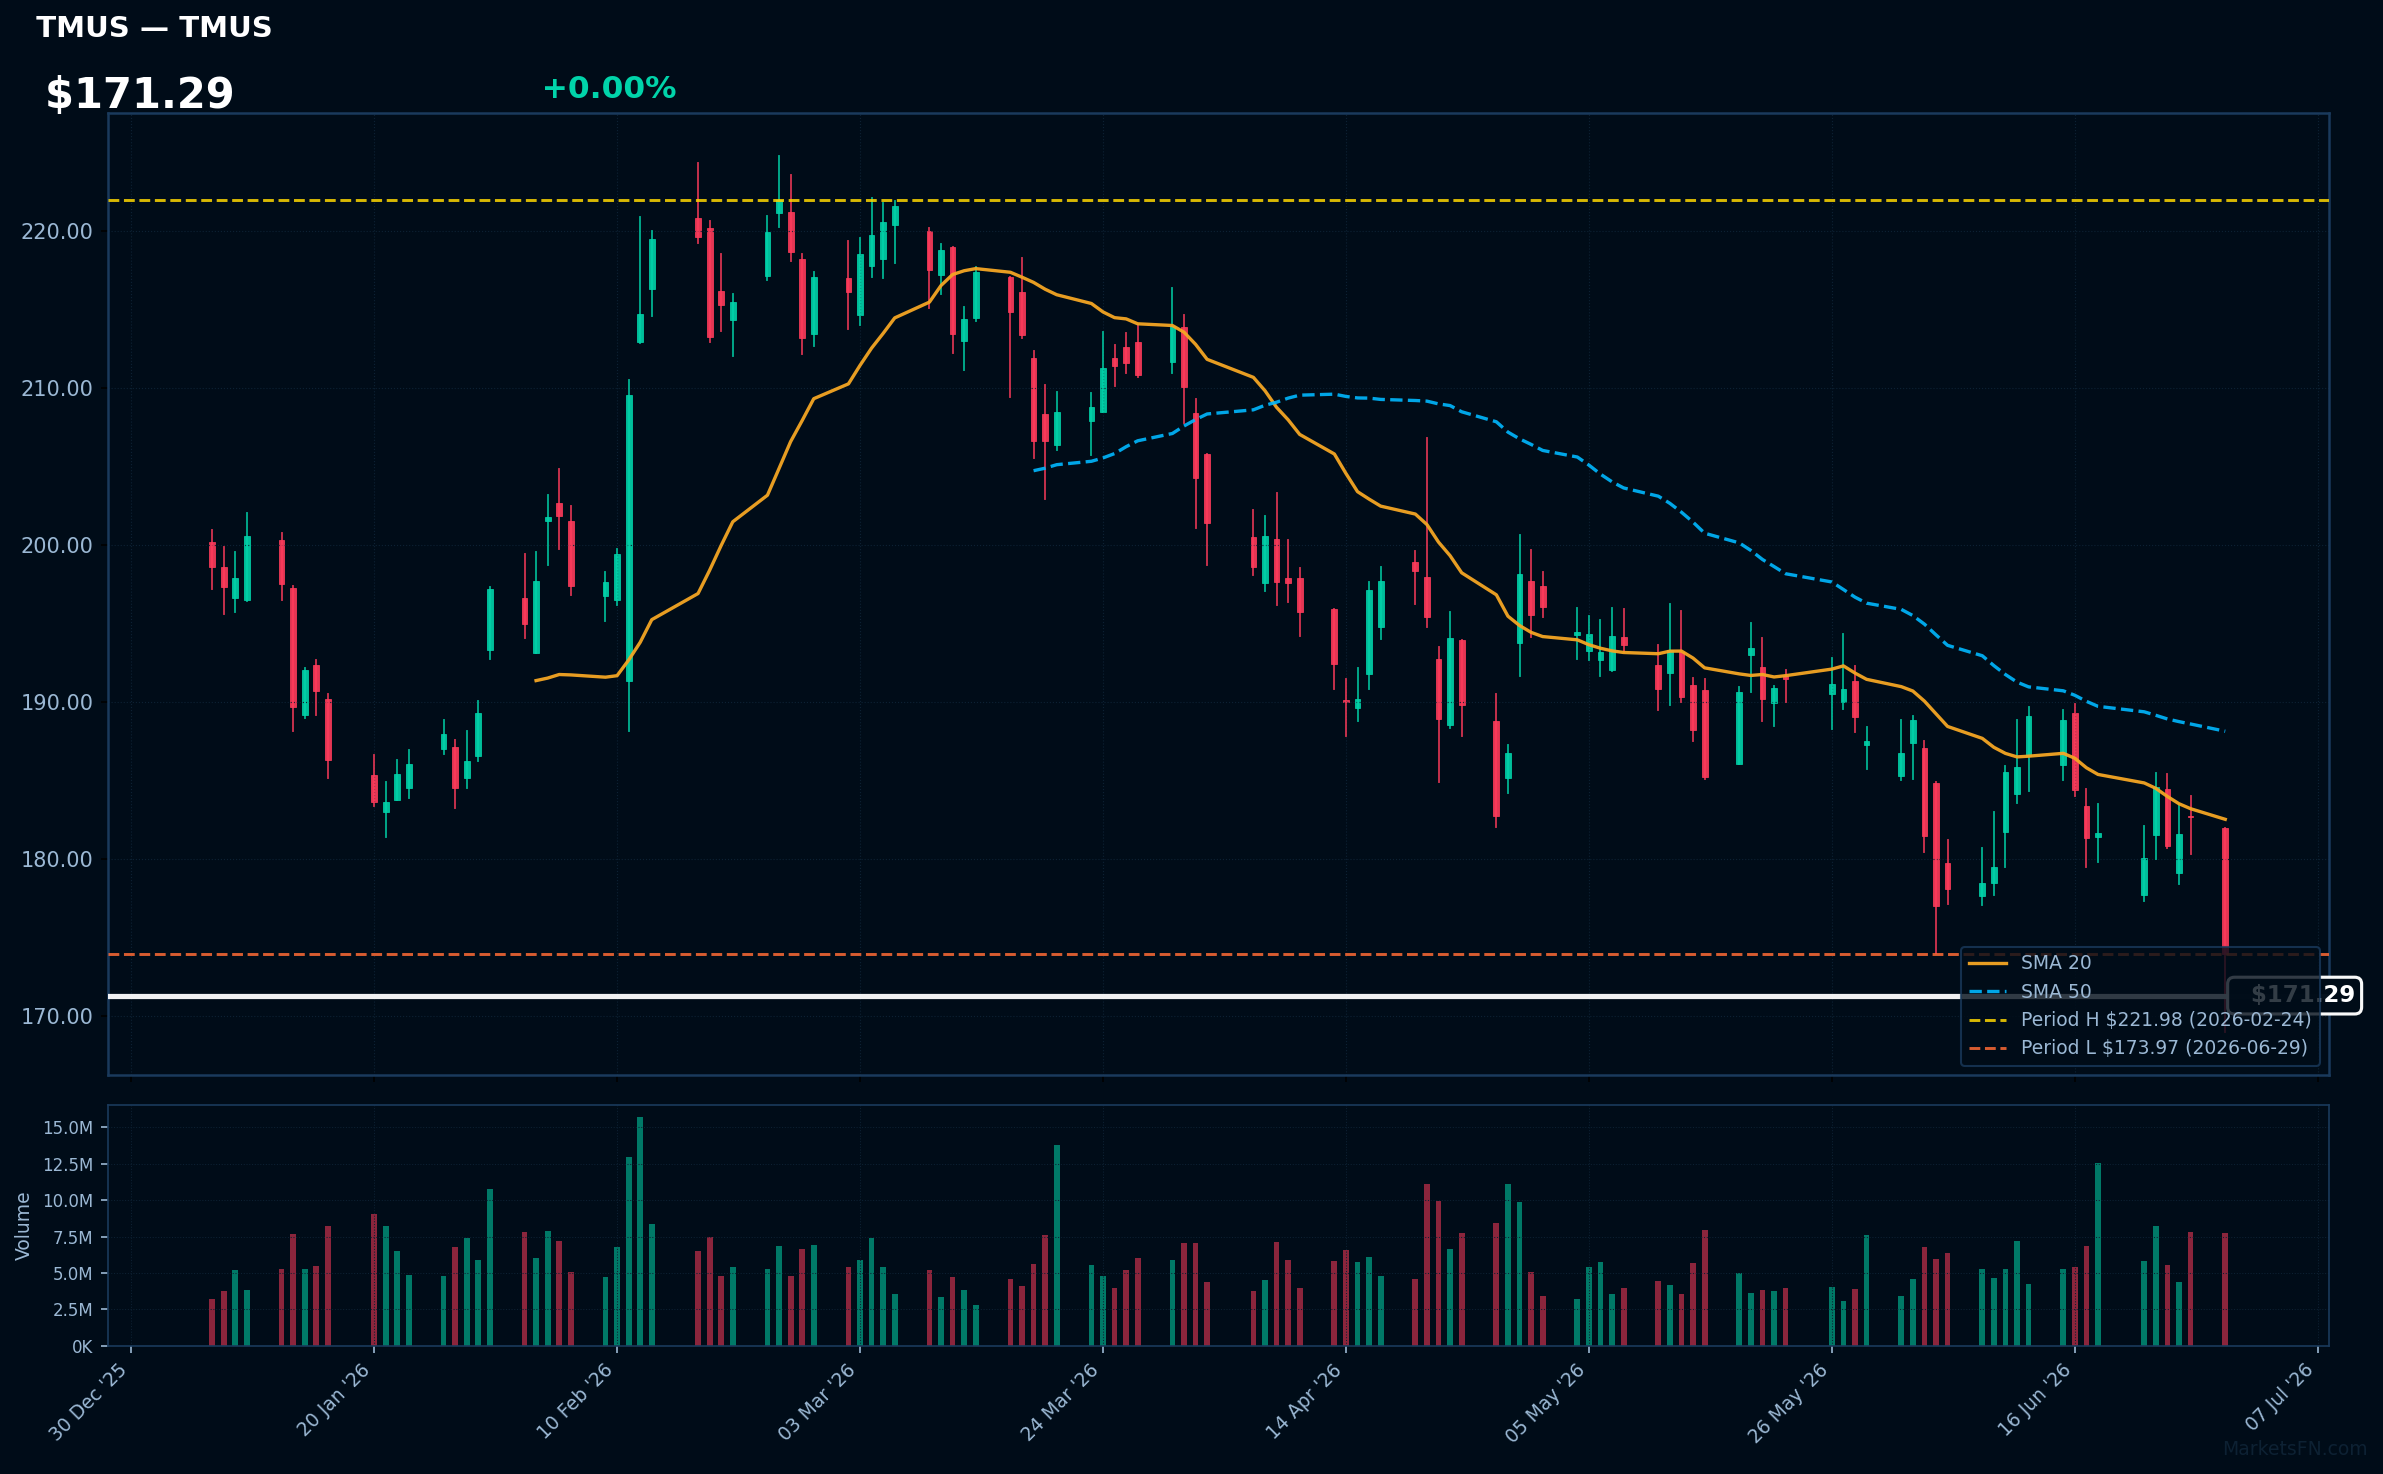2383x1474 pixels.
Task: Click the 5.0M volume axis label
Action: (73, 1274)
